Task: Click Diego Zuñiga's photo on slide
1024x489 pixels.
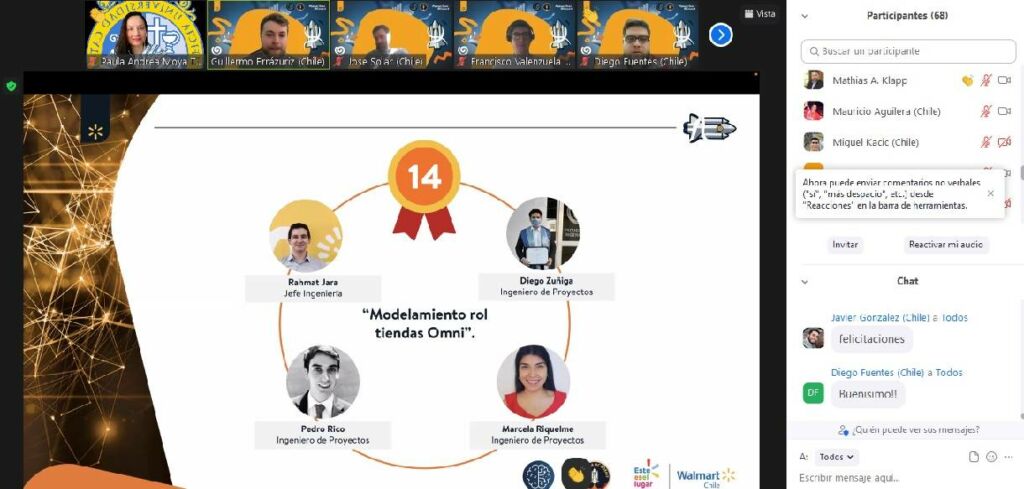Action: point(542,233)
